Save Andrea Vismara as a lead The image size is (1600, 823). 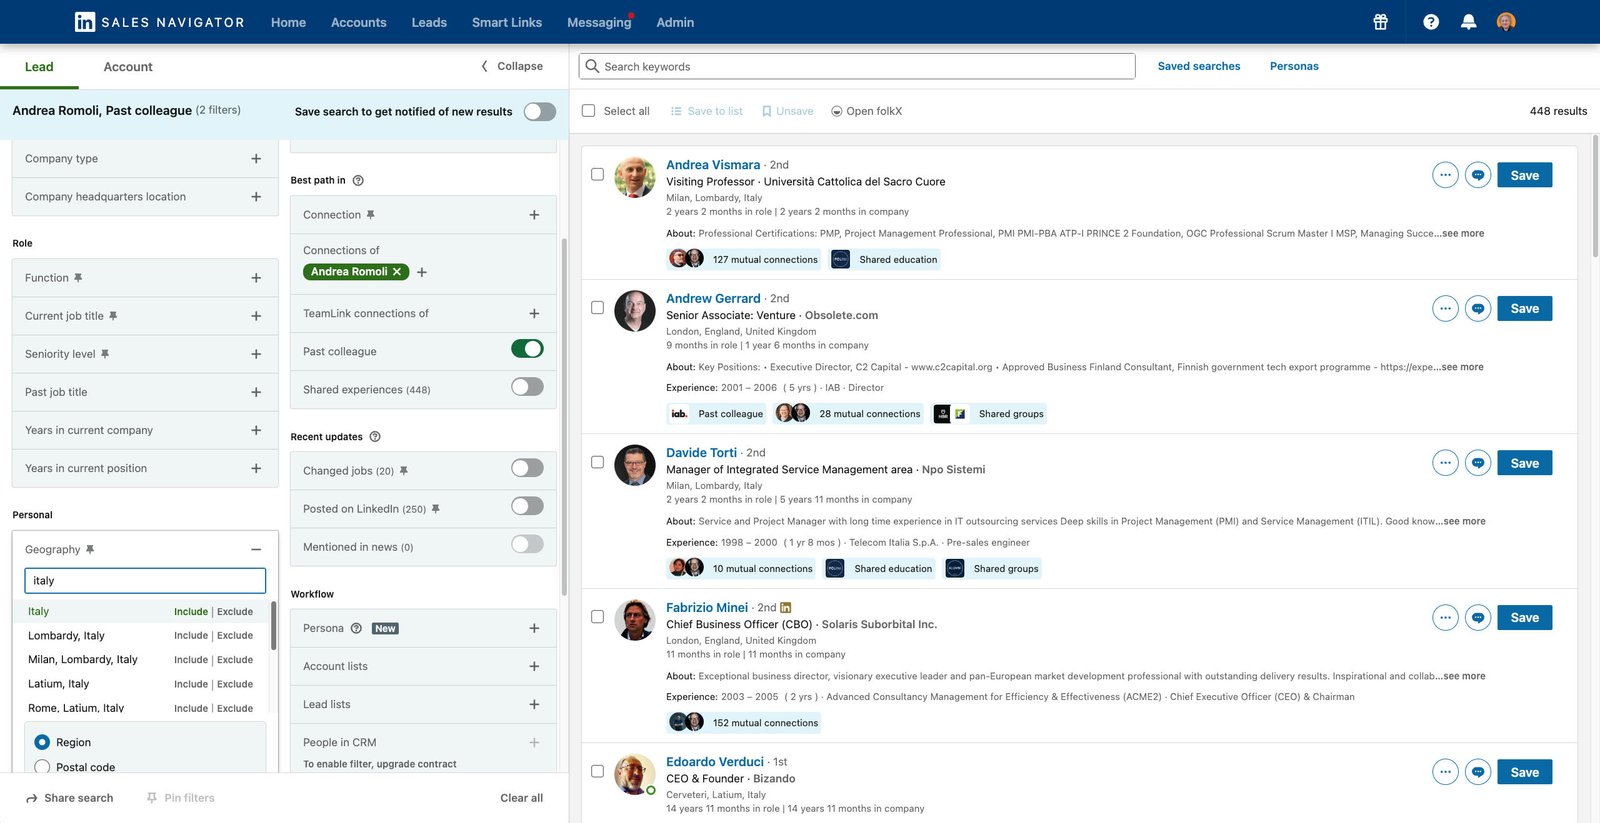click(1524, 175)
